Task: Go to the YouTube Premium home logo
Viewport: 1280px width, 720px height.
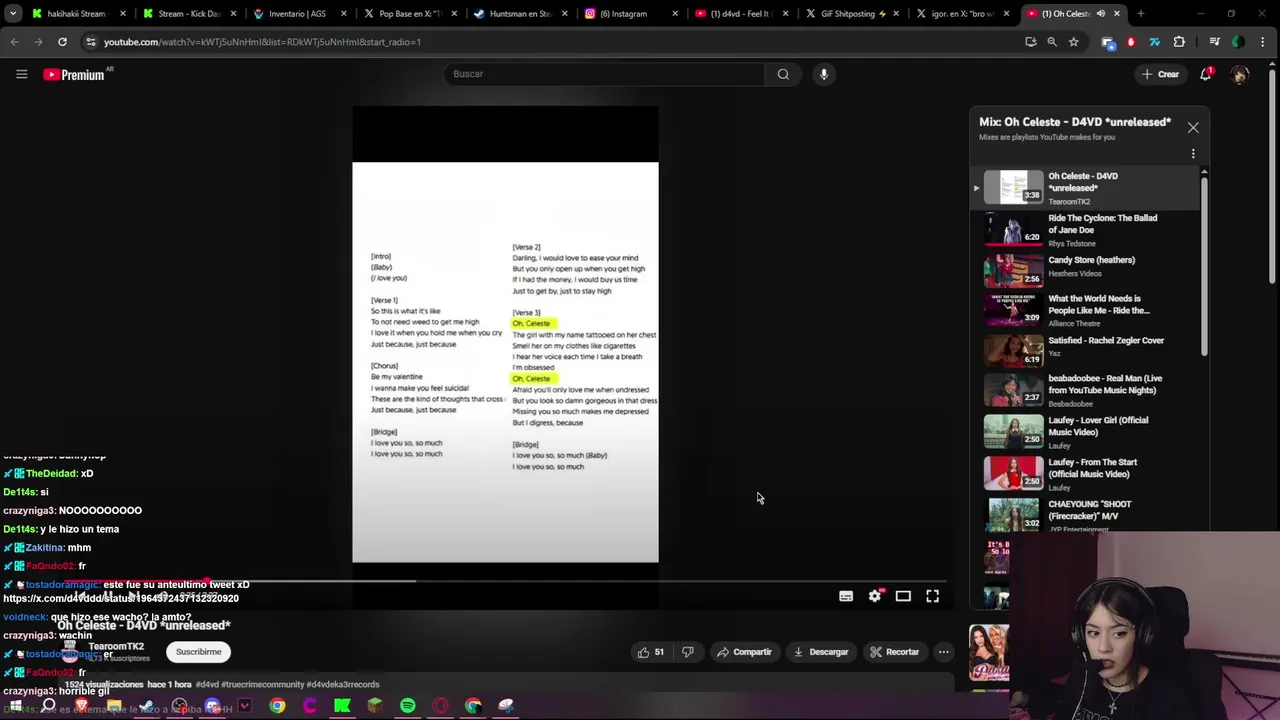Action: 75,74
